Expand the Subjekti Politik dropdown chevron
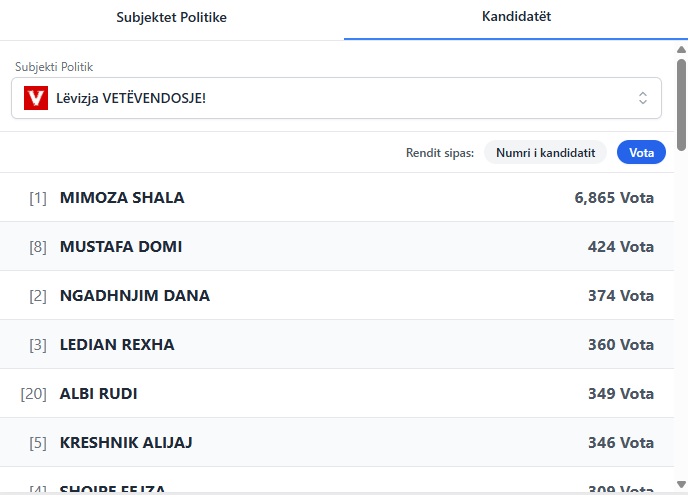The width and height of the screenshot is (688, 495). pyautogui.click(x=643, y=98)
